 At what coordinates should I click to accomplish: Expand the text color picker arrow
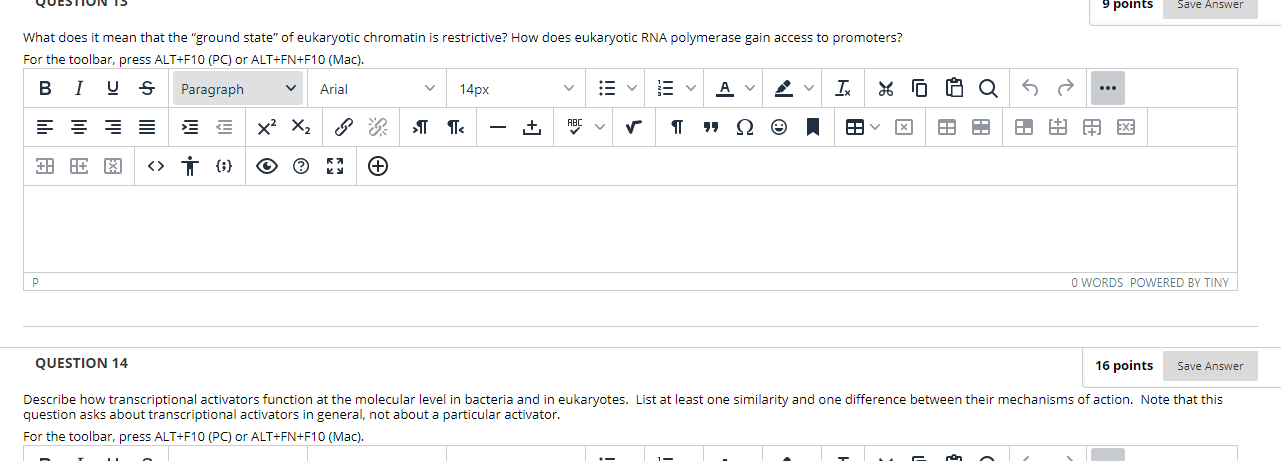749,89
